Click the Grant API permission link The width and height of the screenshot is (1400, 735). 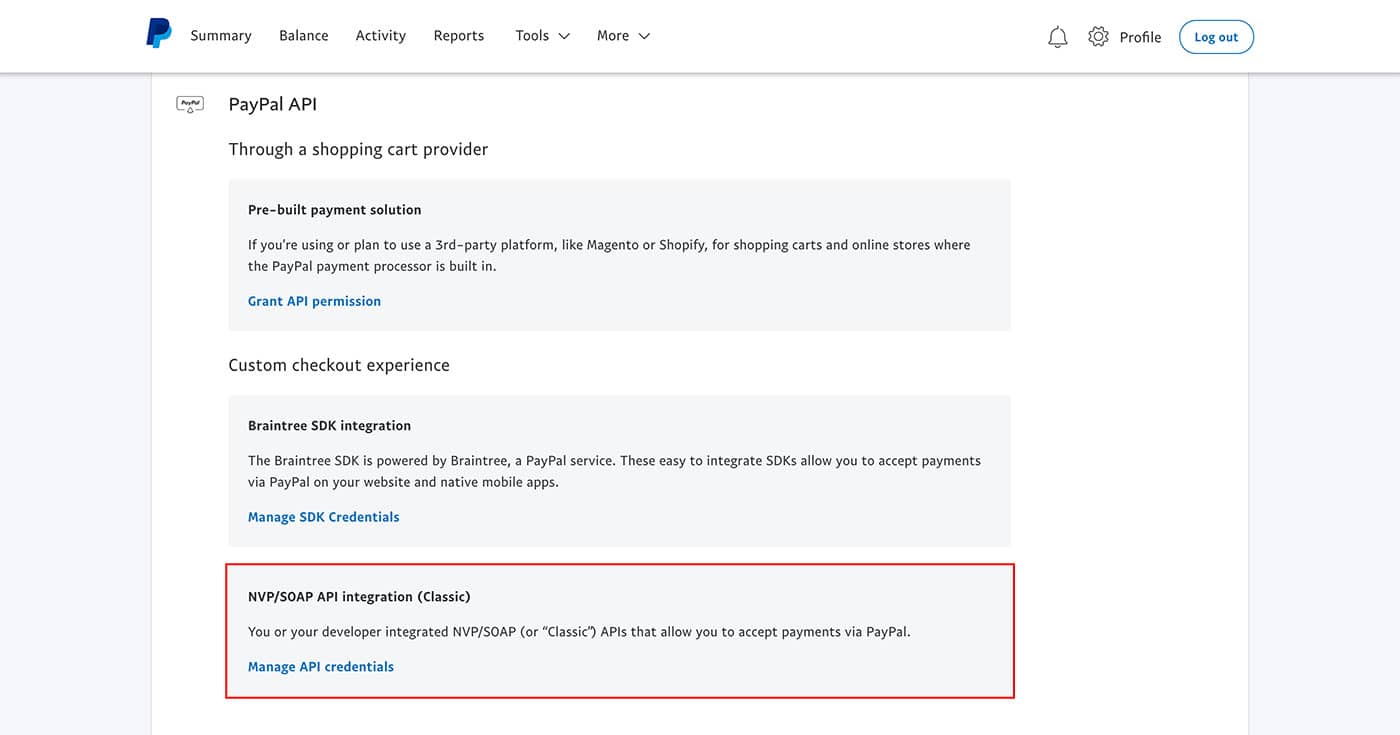tap(314, 301)
